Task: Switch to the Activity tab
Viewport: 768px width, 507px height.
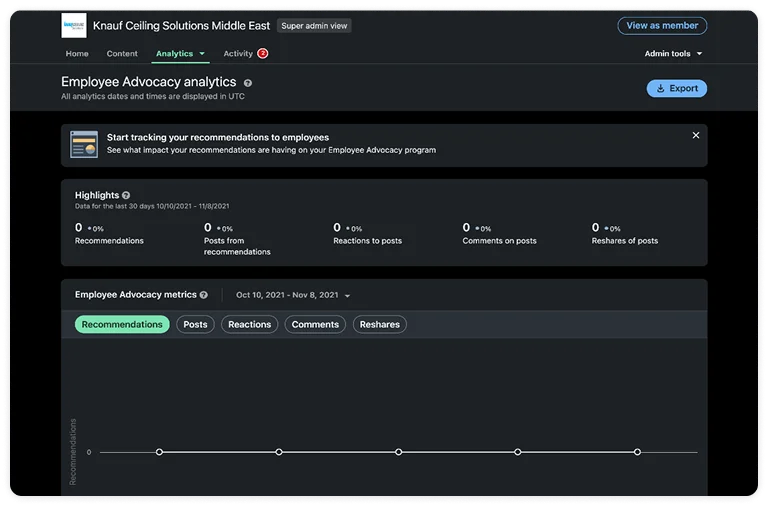Action: click(x=238, y=53)
